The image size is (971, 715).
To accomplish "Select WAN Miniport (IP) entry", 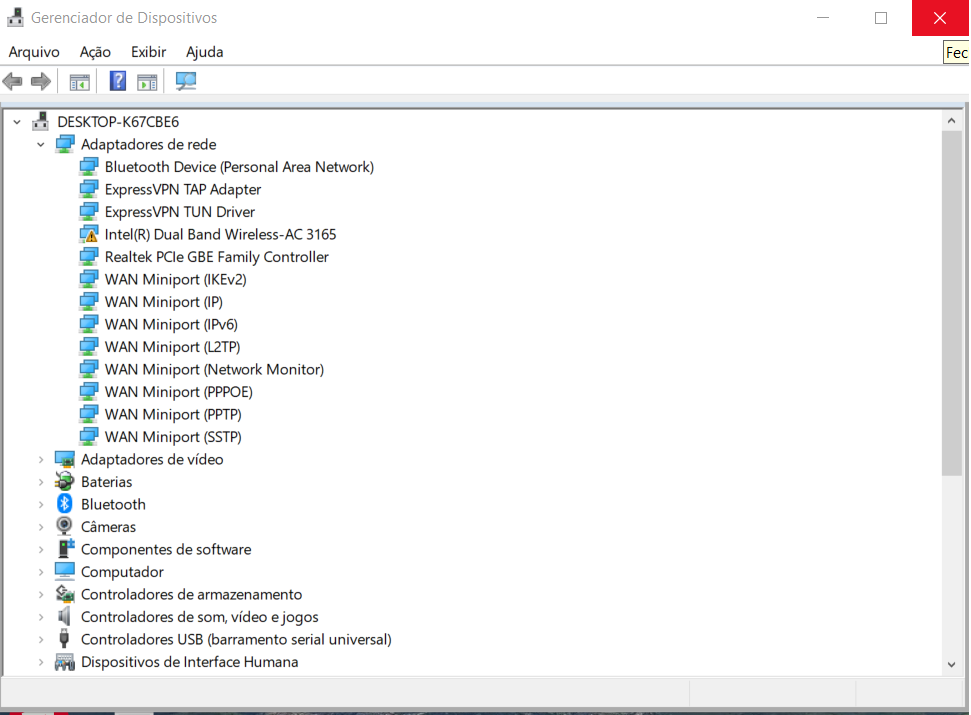I will pyautogui.click(x=163, y=301).
